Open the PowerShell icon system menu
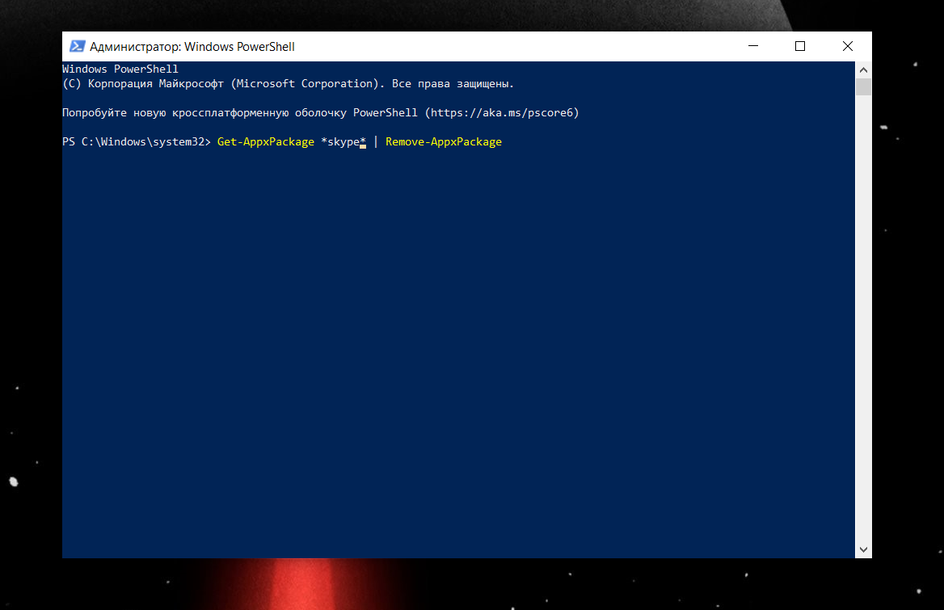Screen dimensions: 944x610 pyautogui.click(x=77, y=46)
